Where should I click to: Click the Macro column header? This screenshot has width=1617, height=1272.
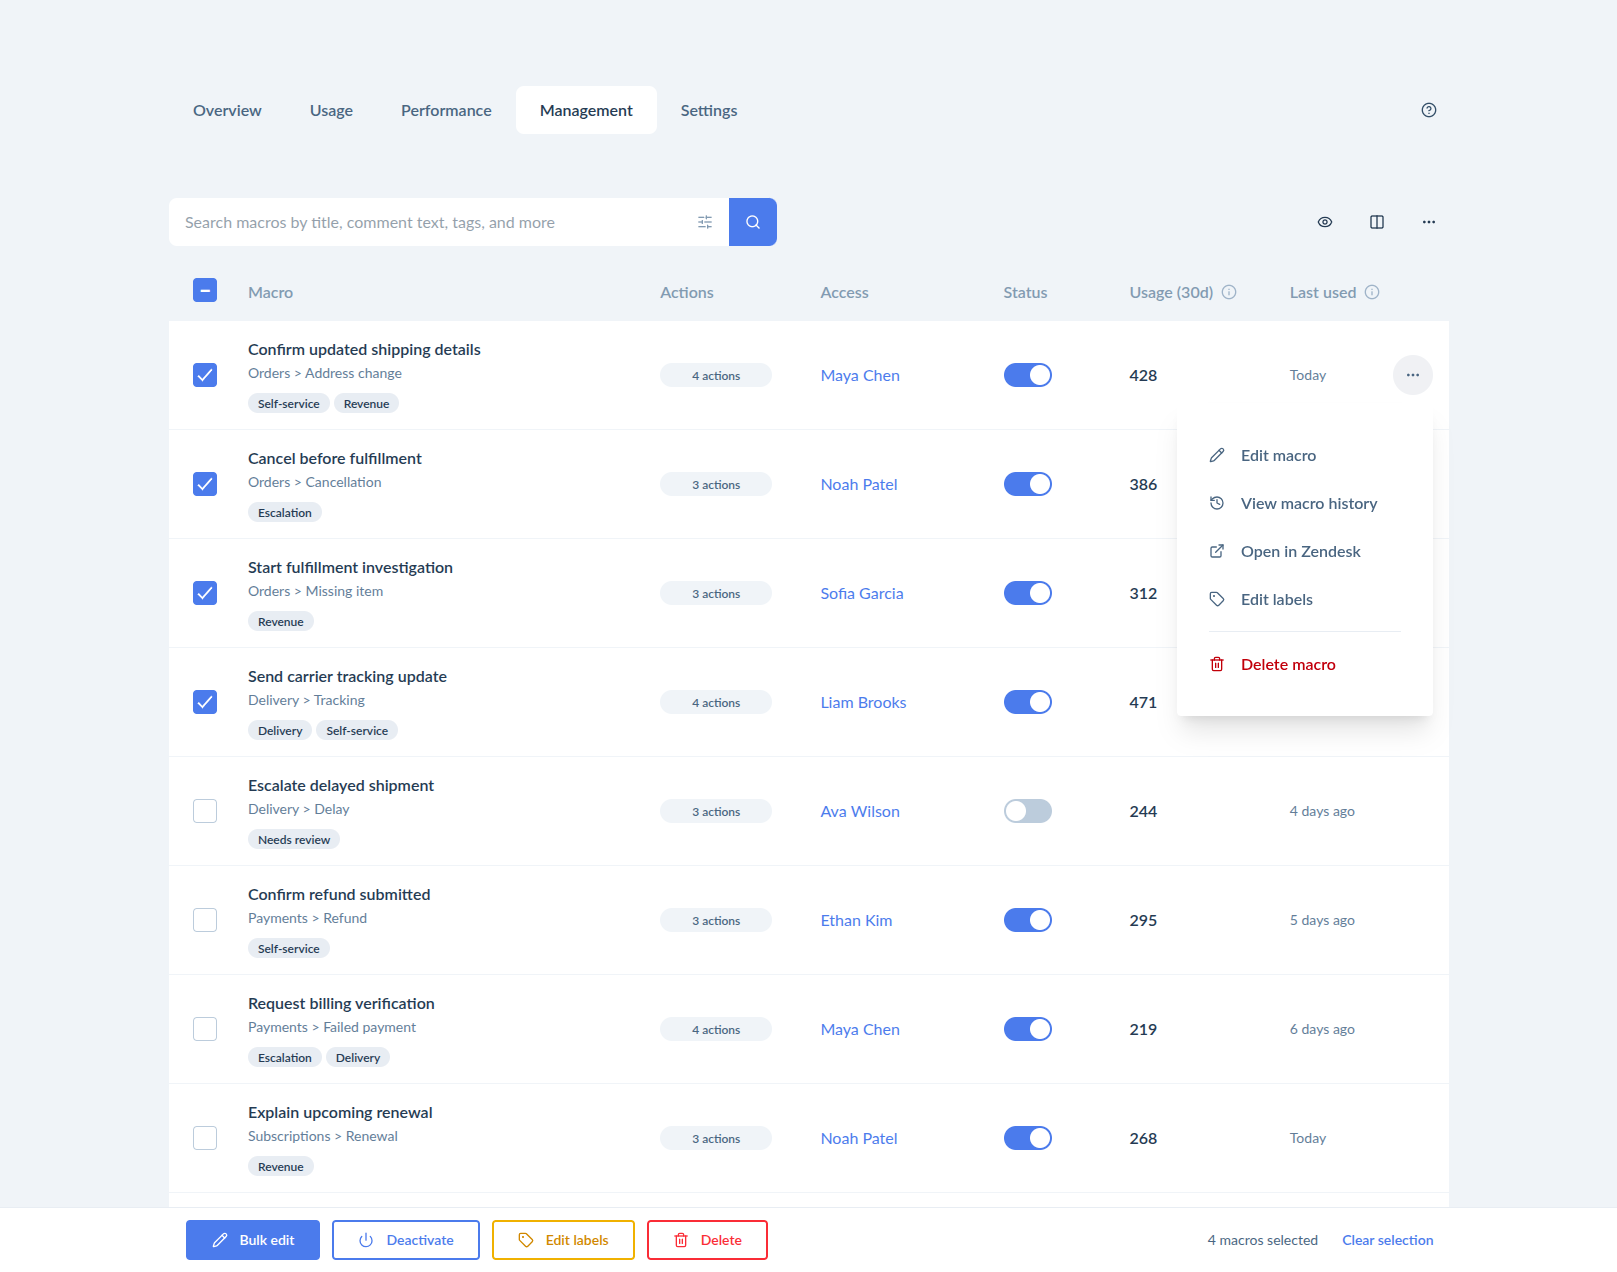pyautogui.click(x=270, y=292)
